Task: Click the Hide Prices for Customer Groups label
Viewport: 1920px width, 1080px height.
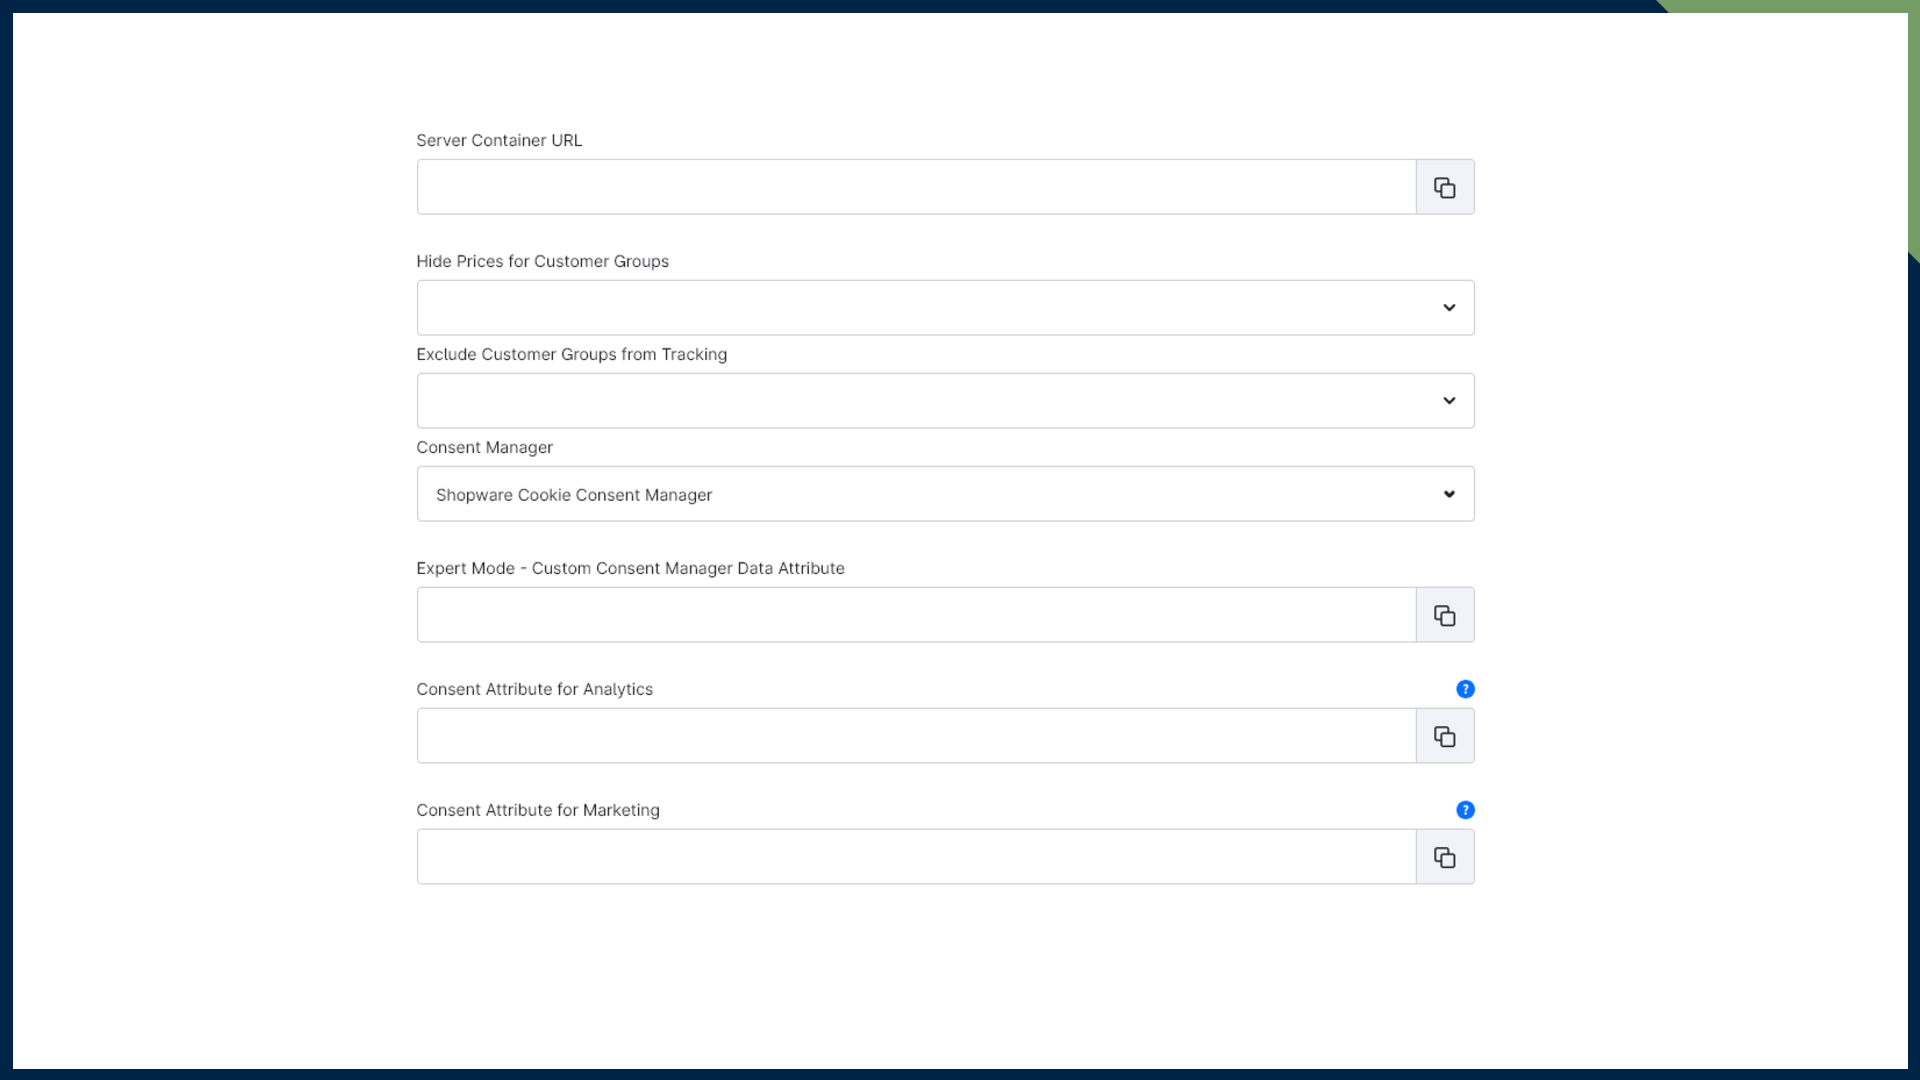Action: [x=542, y=261]
